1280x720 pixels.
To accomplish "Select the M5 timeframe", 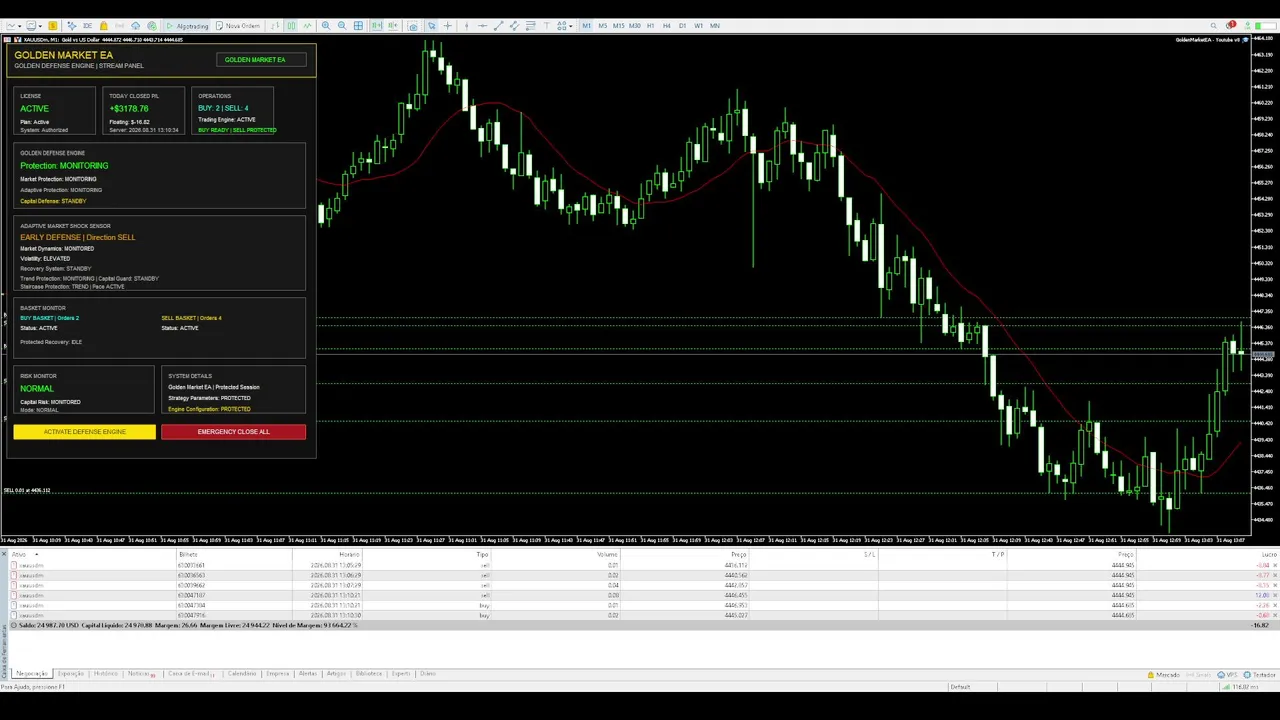I will pyautogui.click(x=603, y=26).
